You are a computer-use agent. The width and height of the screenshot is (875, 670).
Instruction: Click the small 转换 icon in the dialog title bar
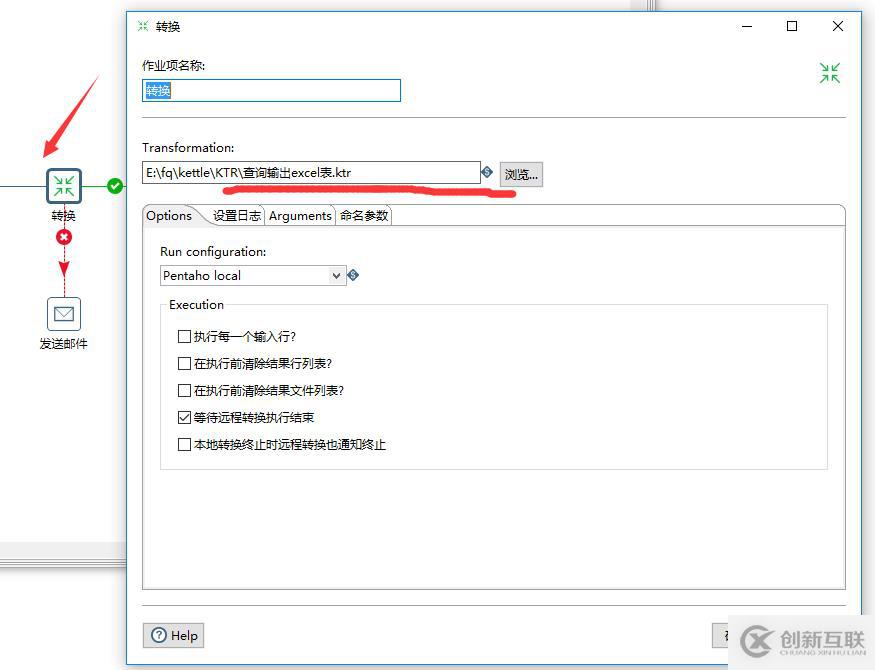point(143,26)
